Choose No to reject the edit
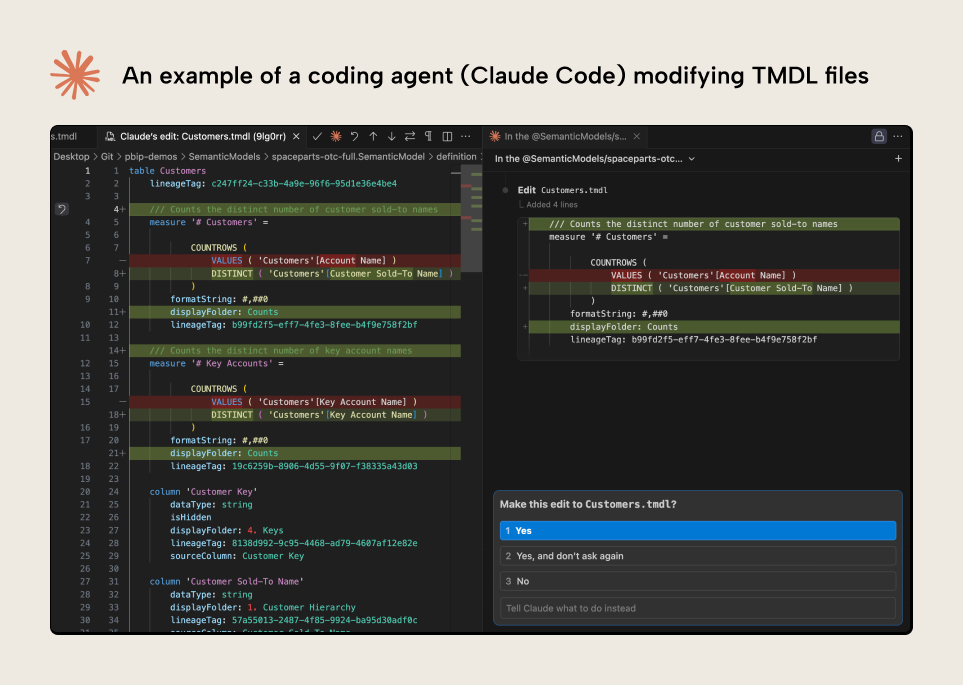 (x=697, y=581)
